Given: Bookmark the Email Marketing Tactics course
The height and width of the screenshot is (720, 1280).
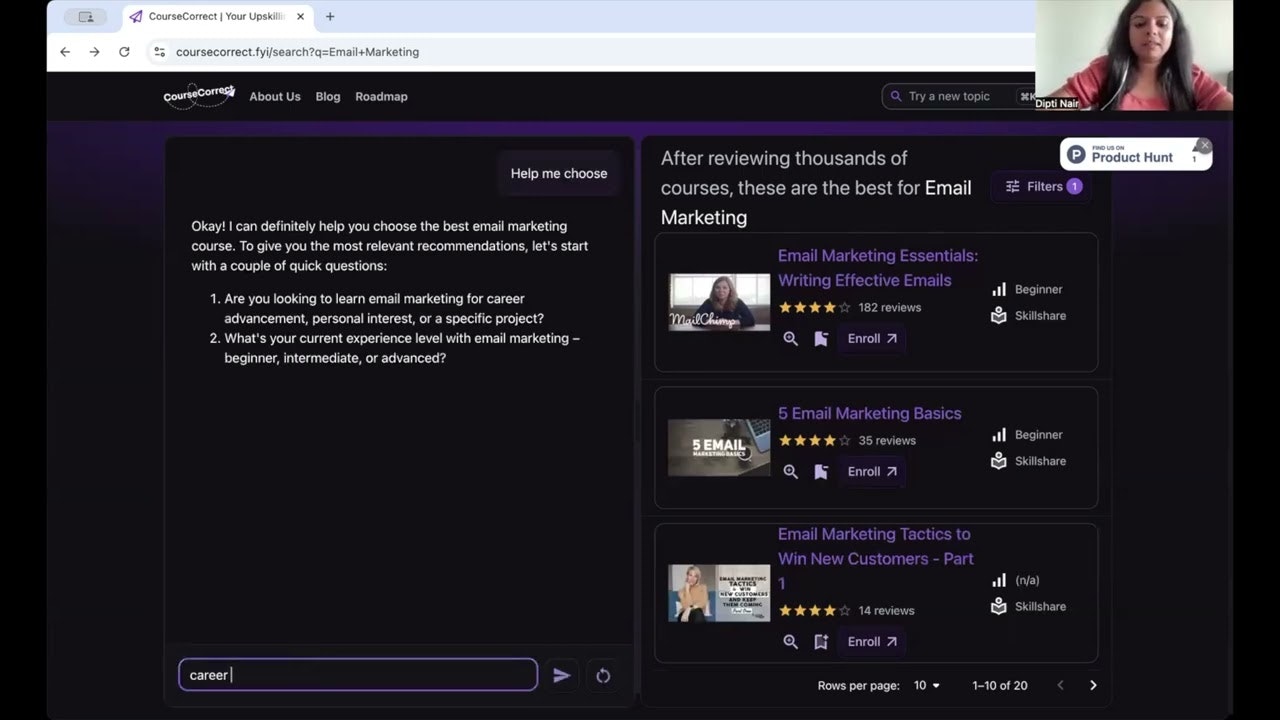Looking at the screenshot, I should click(x=821, y=642).
